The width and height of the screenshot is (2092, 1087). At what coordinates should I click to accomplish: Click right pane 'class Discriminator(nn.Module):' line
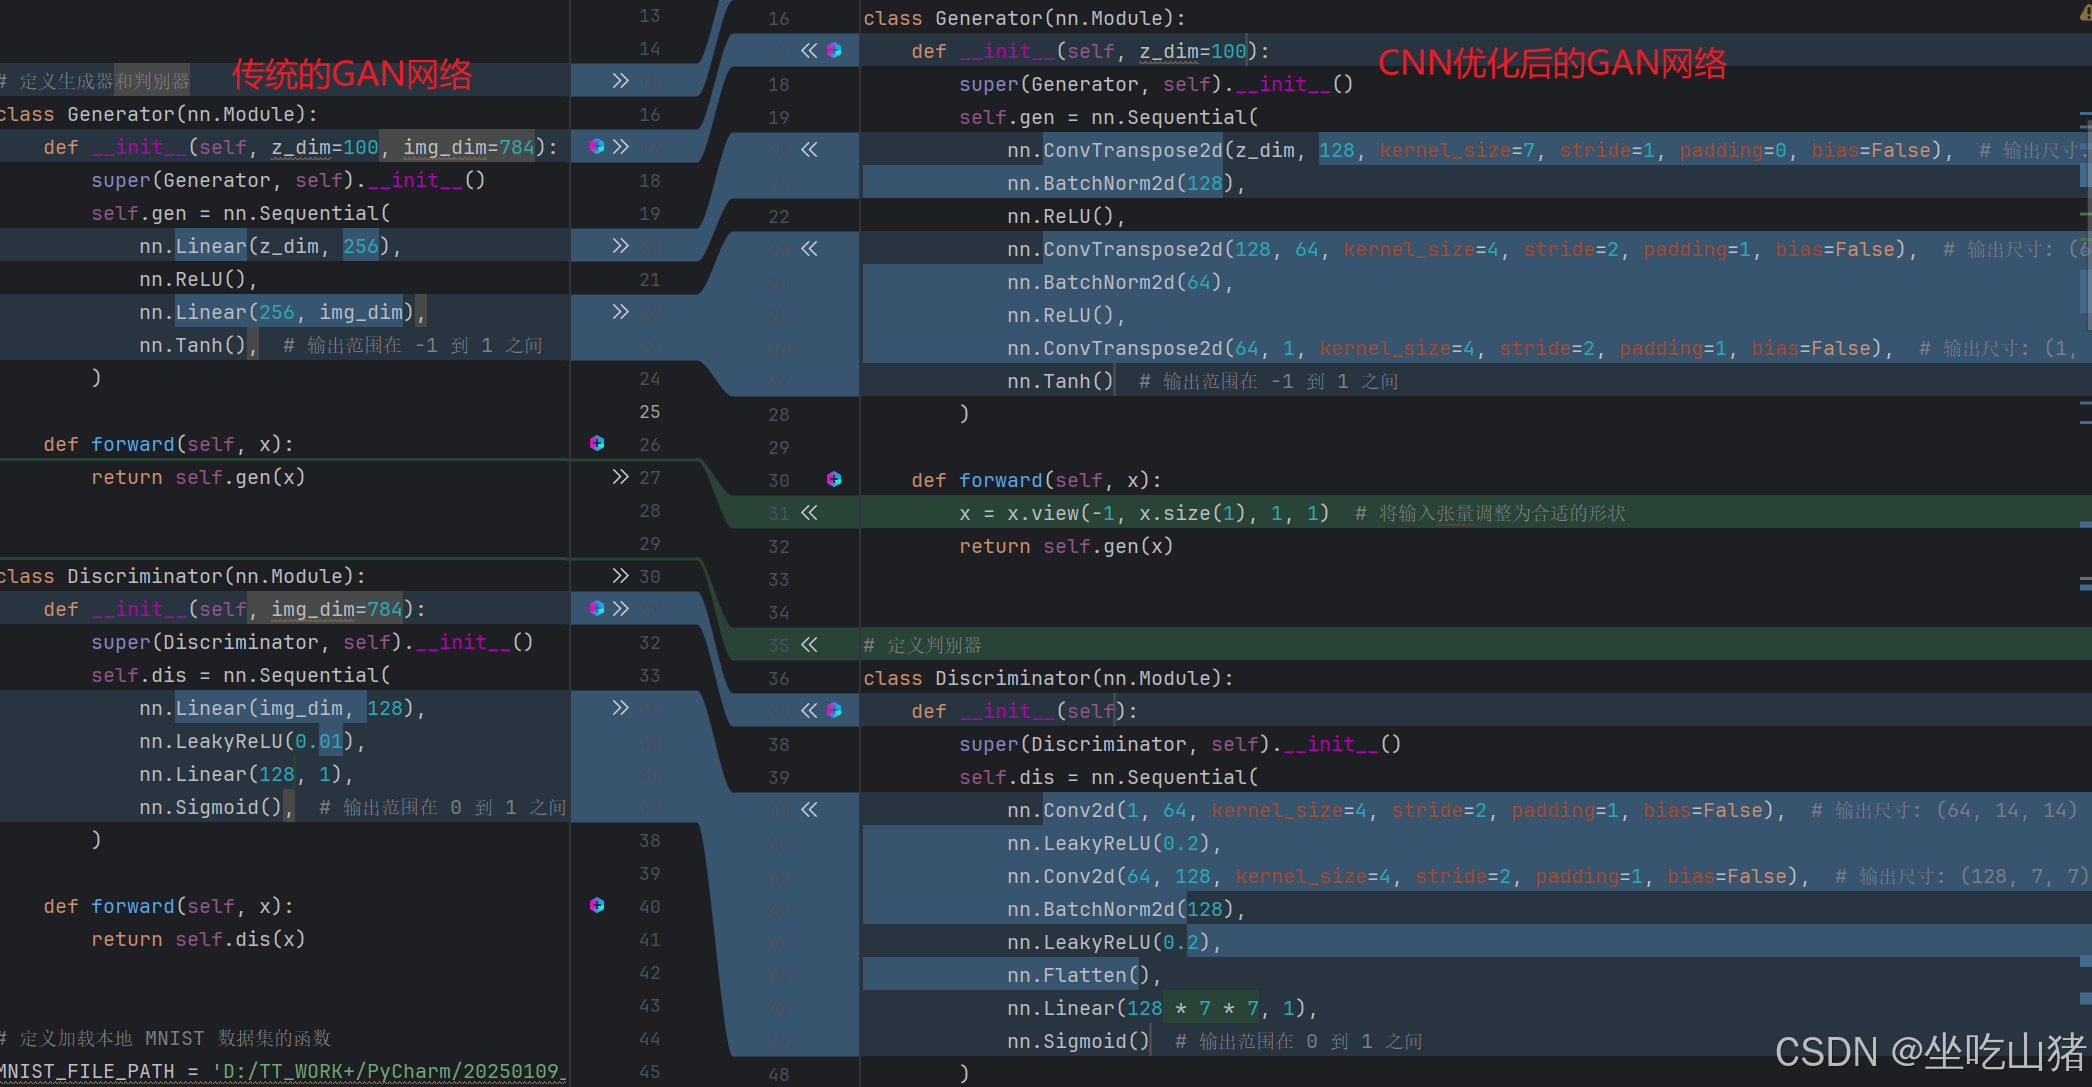click(1048, 678)
